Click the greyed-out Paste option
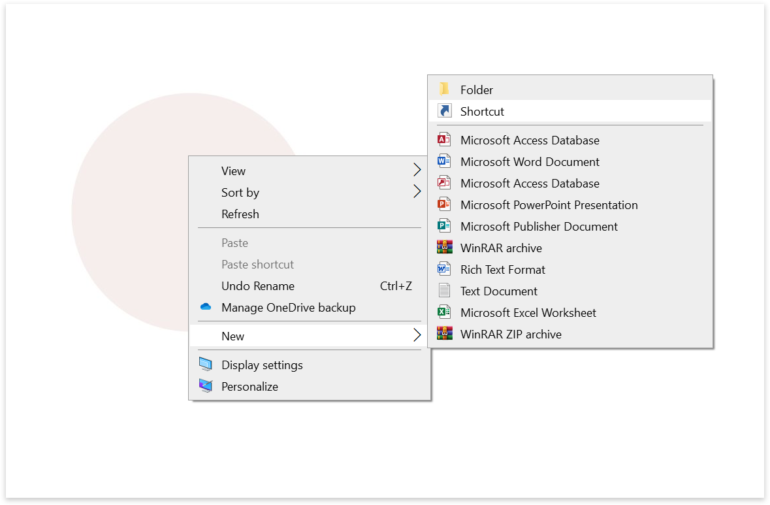The height and width of the screenshot is (505, 770). point(234,243)
